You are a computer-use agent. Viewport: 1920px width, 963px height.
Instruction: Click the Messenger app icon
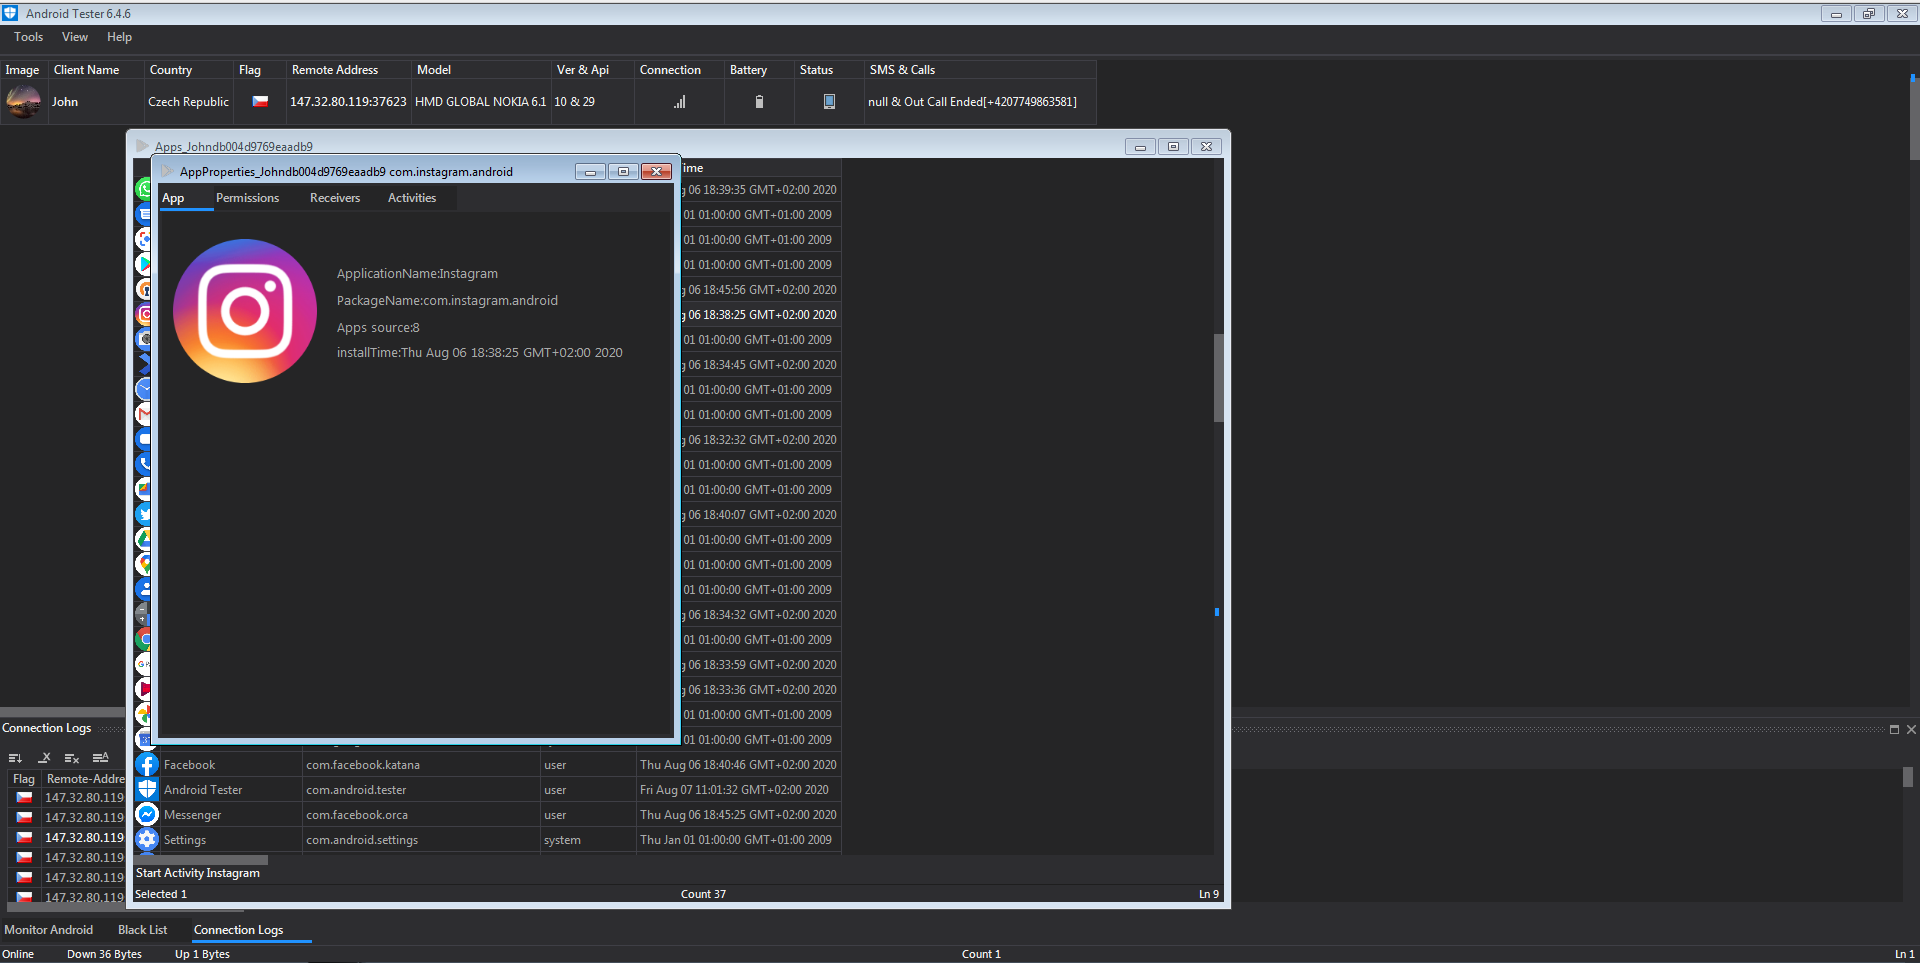pyautogui.click(x=147, y=815)
